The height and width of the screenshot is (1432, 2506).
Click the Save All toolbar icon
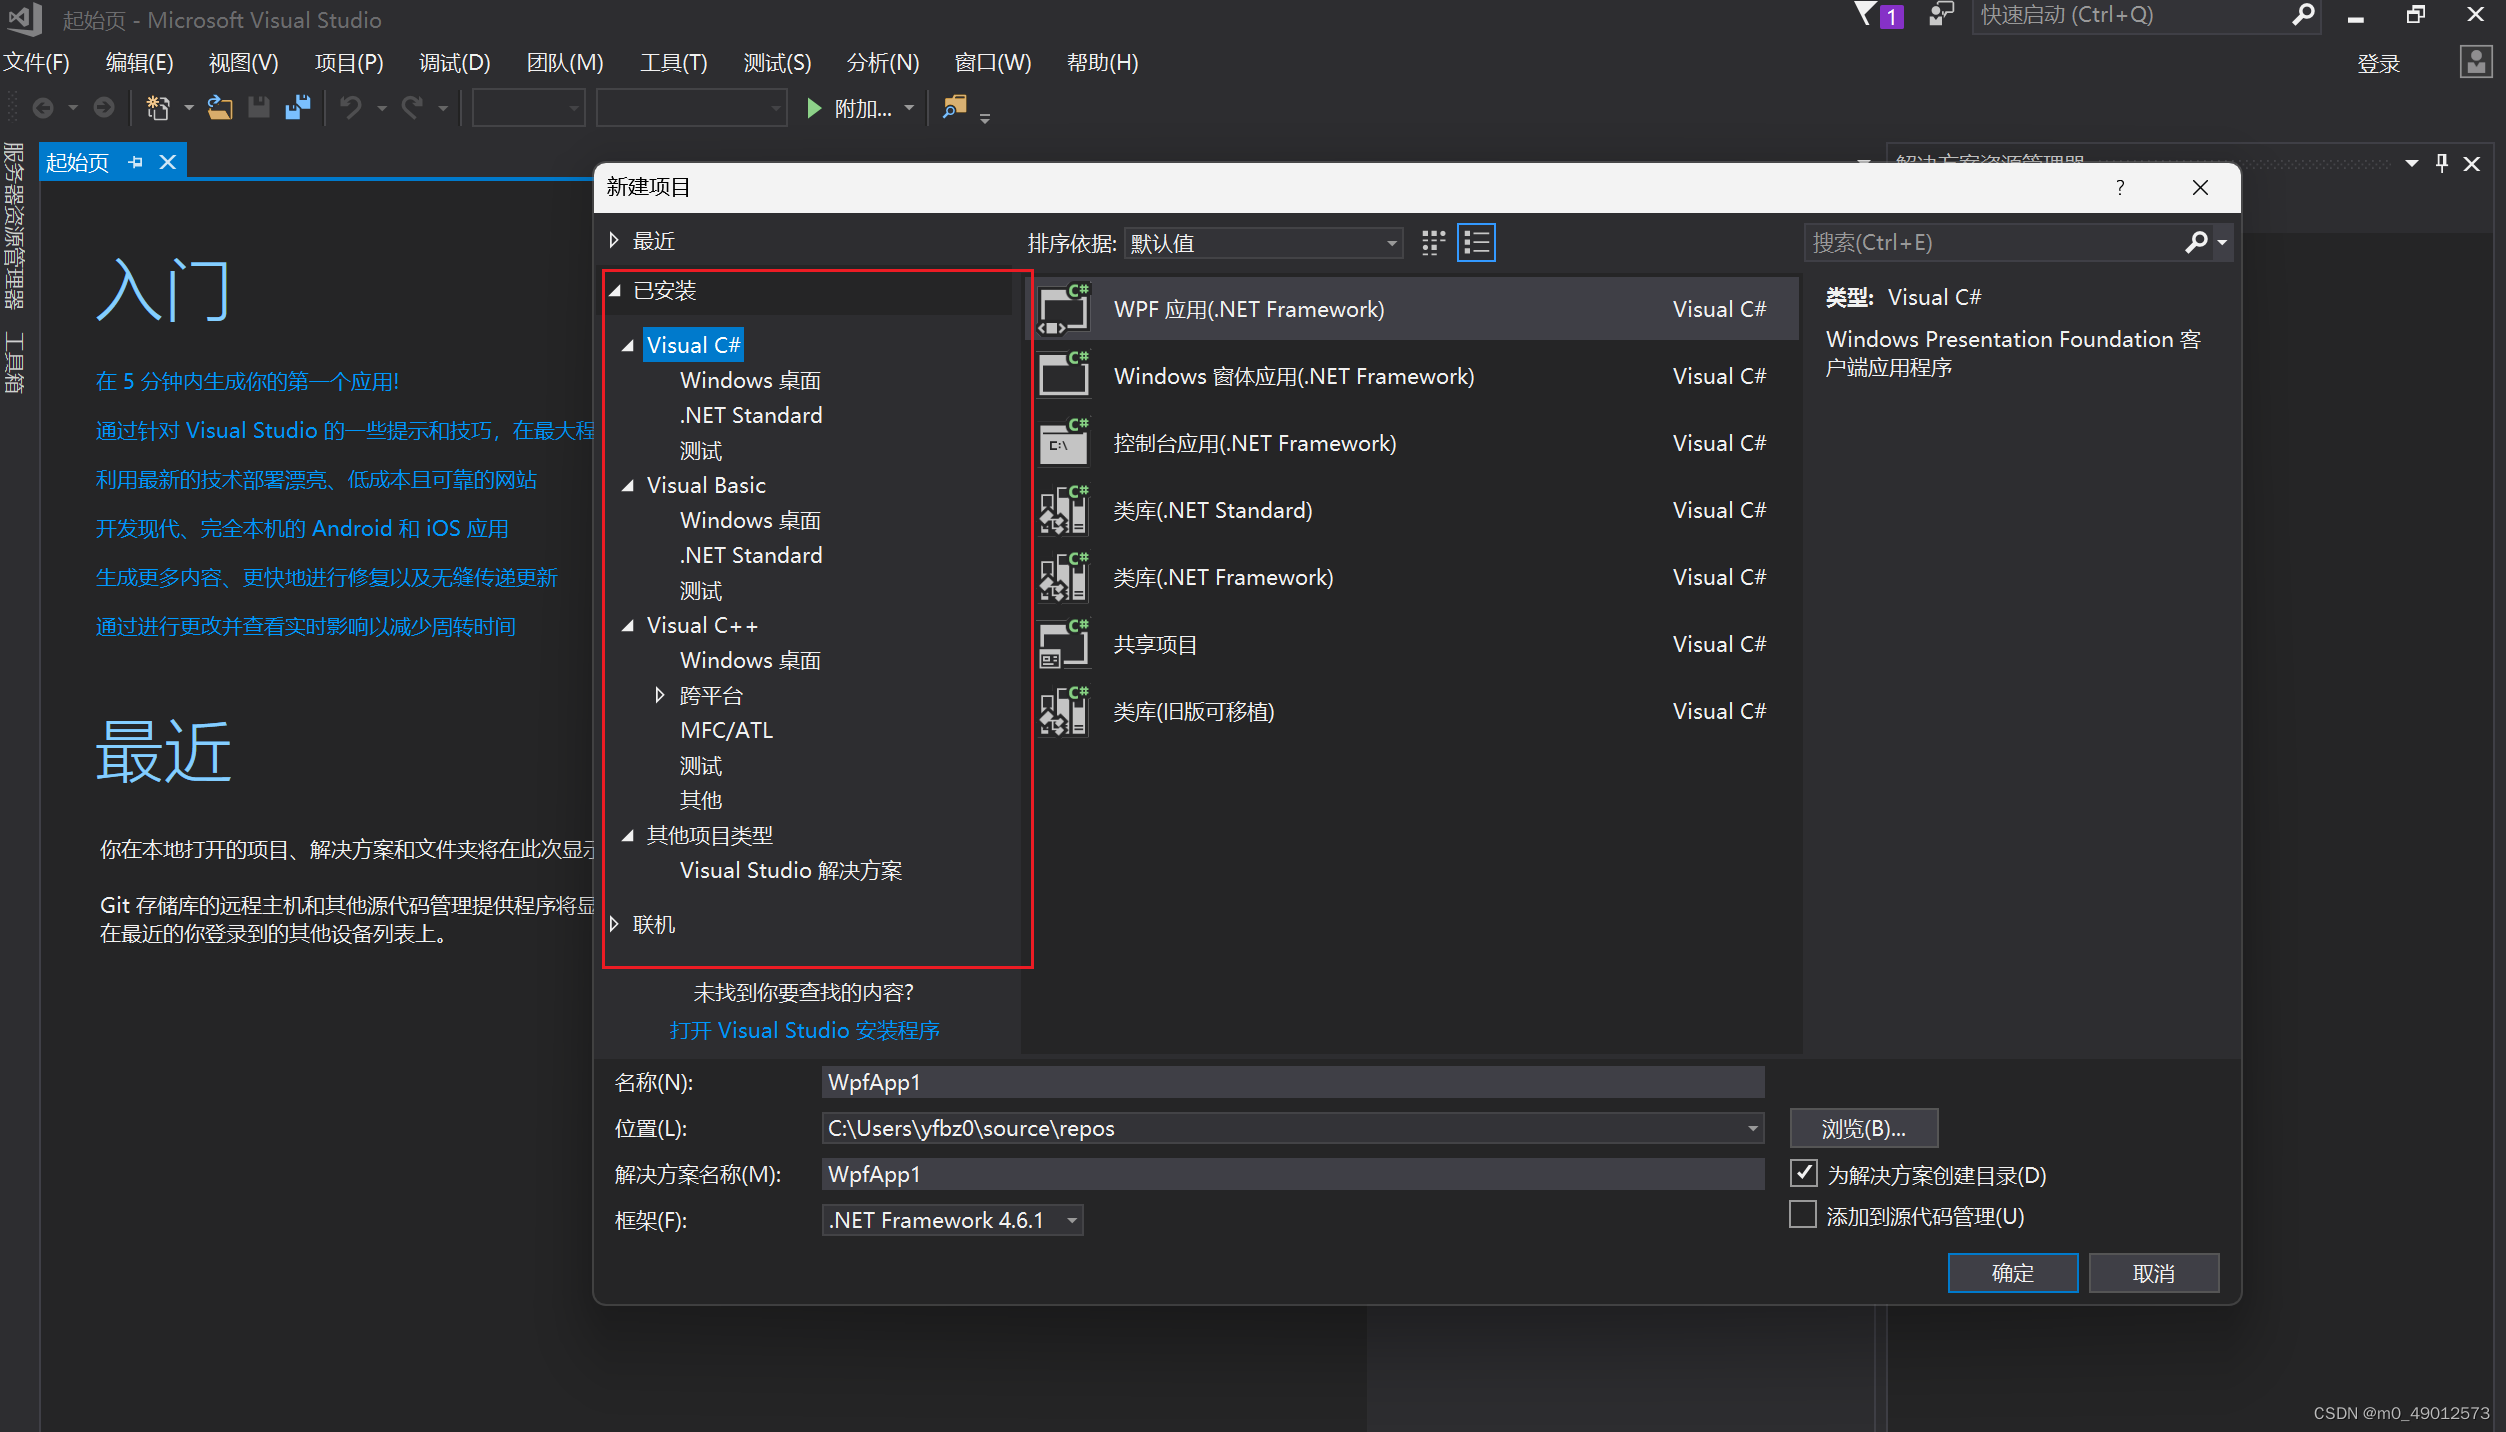point(298,107)
